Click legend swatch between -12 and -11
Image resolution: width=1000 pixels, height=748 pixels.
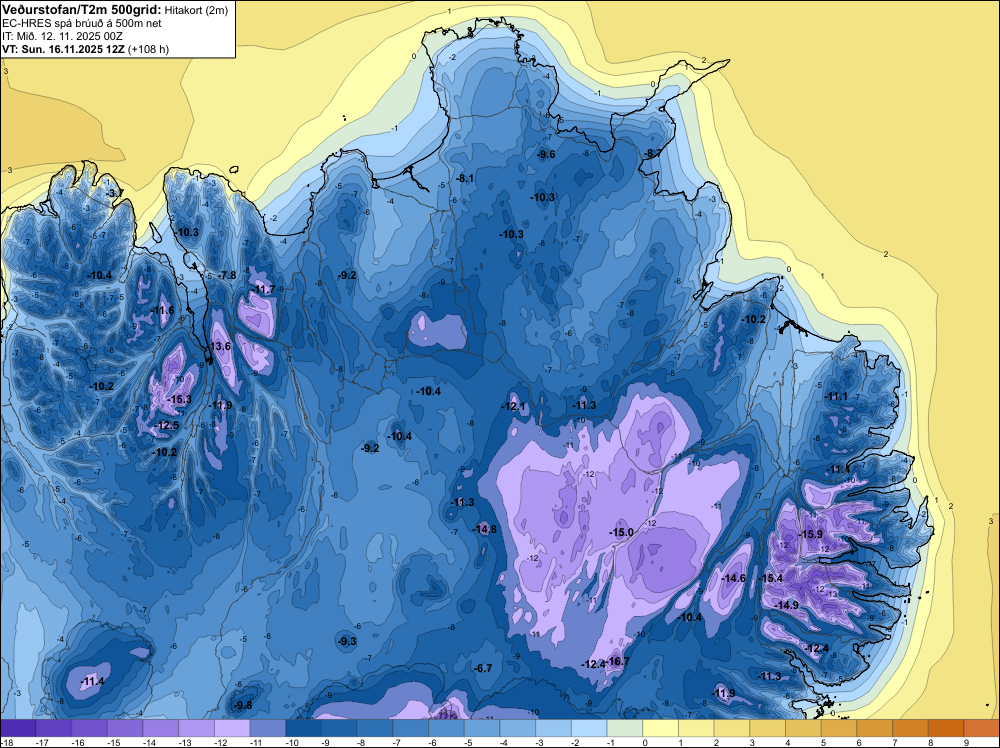tap(232, 728)
